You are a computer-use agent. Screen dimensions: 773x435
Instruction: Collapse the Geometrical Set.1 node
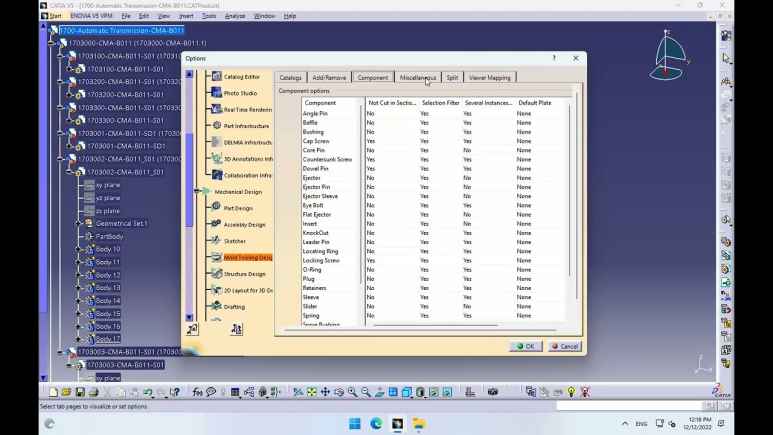[79, 223]
